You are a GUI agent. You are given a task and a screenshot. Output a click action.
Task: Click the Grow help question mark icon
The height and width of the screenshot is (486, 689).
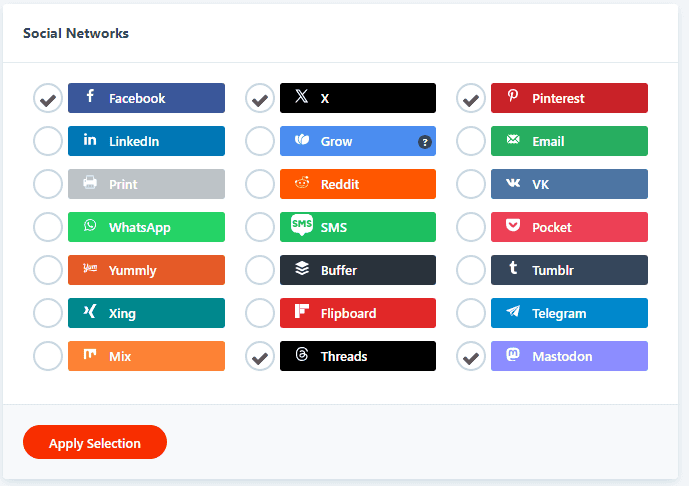coord(424,142)
